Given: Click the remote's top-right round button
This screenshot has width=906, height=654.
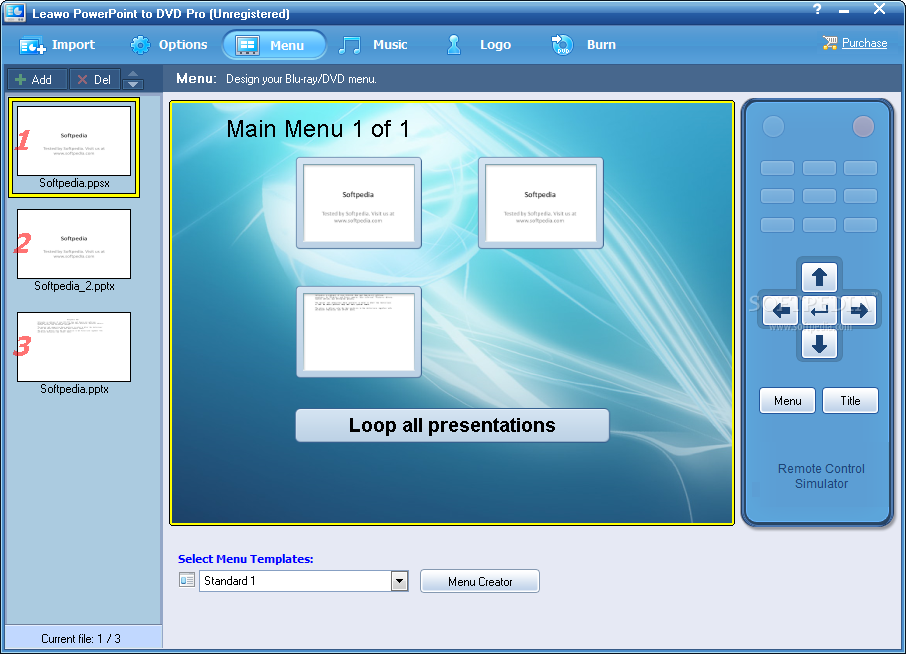Looking at the screenshot, I should [863, 127].
